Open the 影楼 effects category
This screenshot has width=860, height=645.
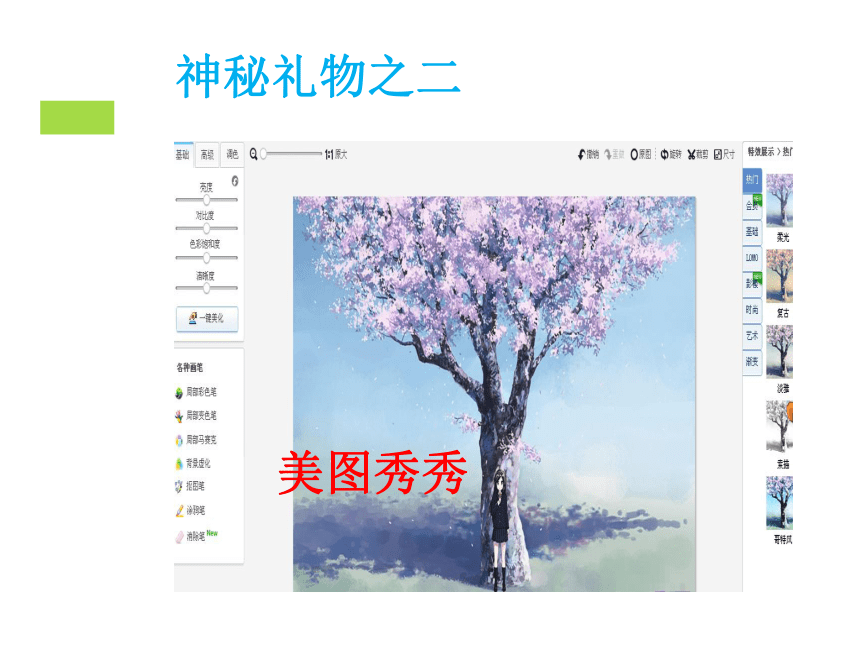pos(752,283)
